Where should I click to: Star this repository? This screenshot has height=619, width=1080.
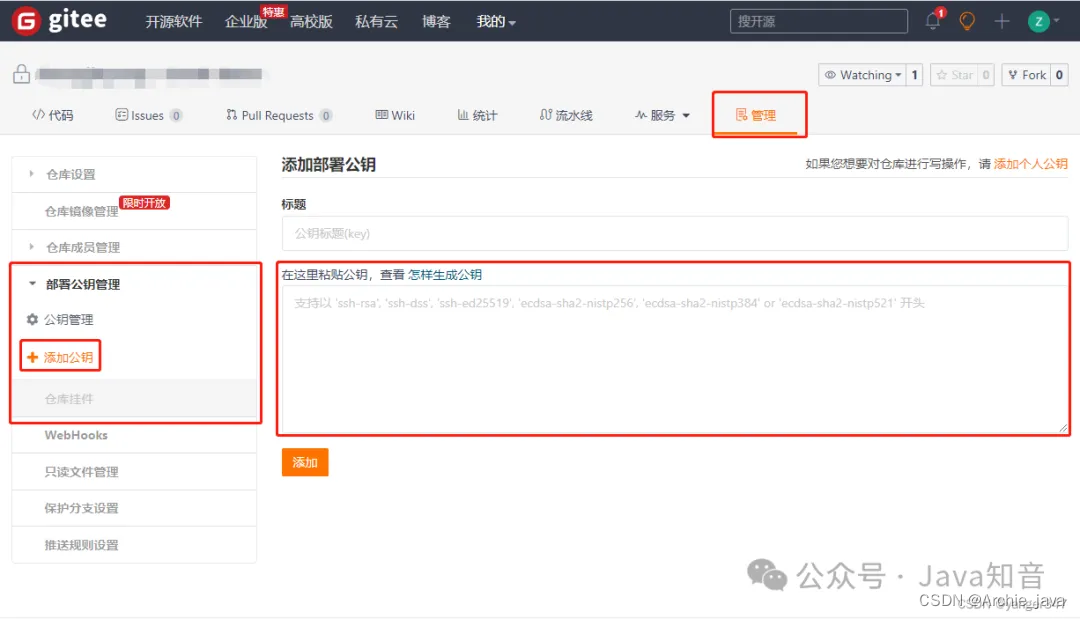(955, 75)
